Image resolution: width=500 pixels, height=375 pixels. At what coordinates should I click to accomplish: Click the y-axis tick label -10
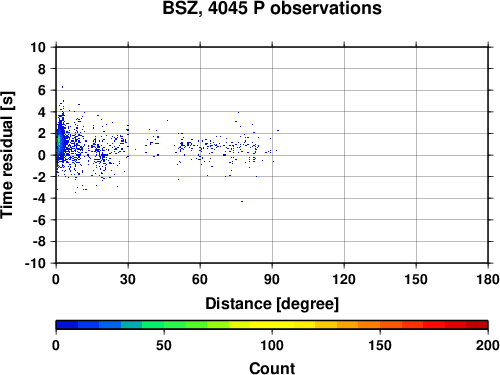35,263
